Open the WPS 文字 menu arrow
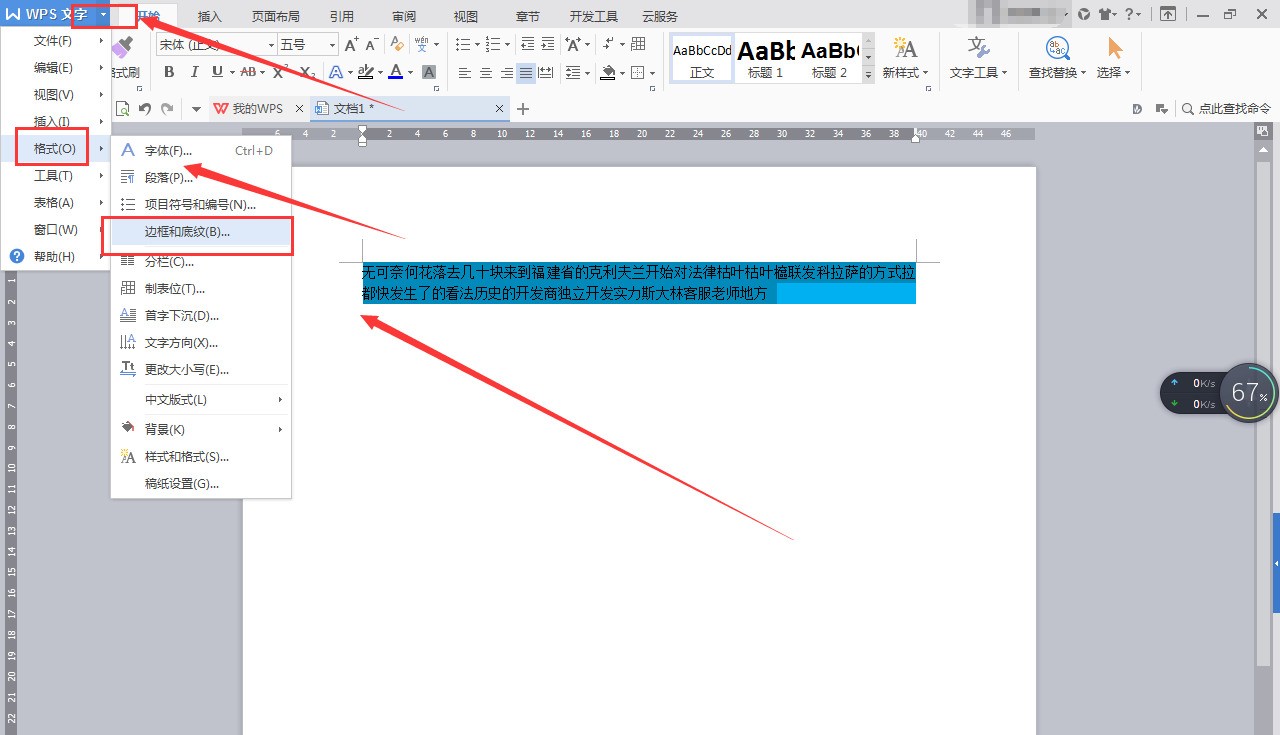Image resolution: width=1280 pixels, height=735 pixels. (x=103, y=15)
